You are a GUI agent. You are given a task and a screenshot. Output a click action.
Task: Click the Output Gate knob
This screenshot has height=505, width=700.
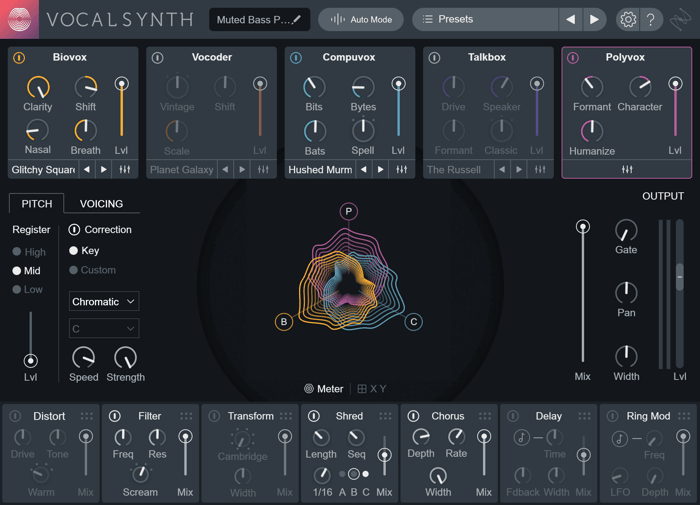pyautogui.click(x=626, y=230)
